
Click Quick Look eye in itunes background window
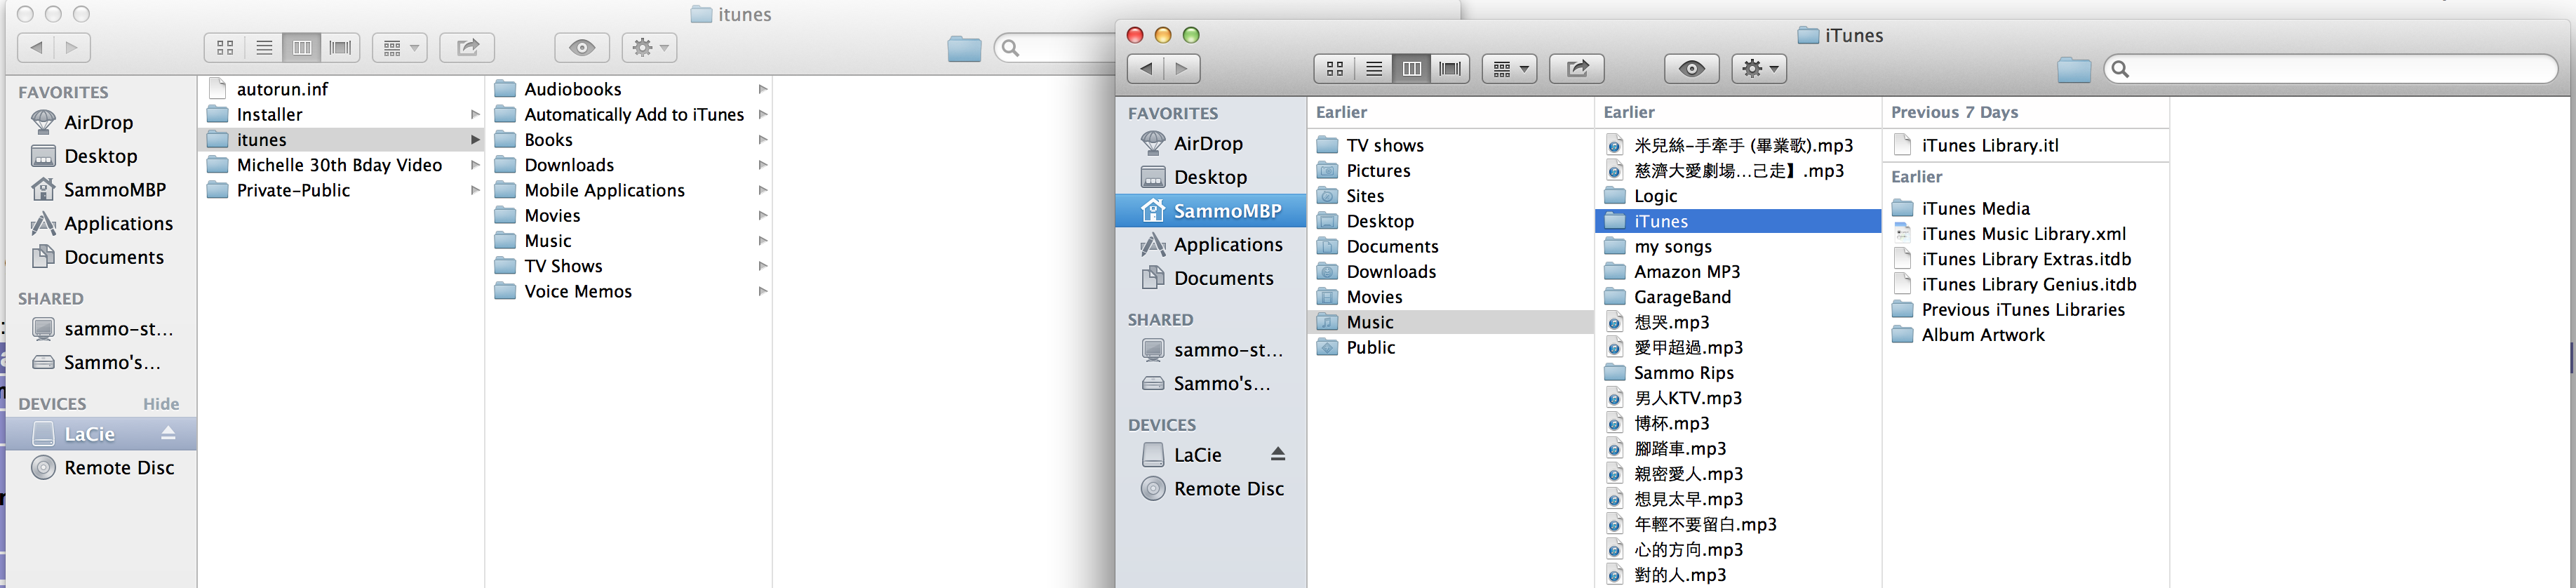[x=582, y=48]
